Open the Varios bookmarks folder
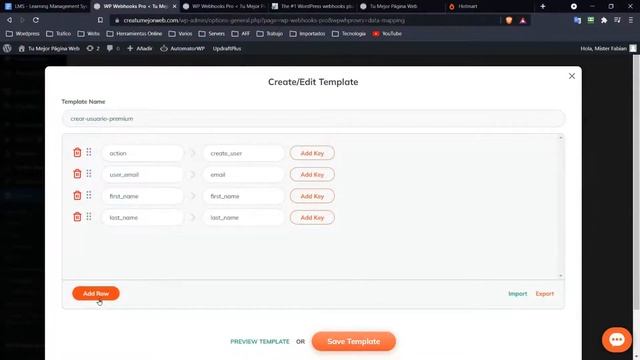 pyautogui.click(x=180, y=33)
